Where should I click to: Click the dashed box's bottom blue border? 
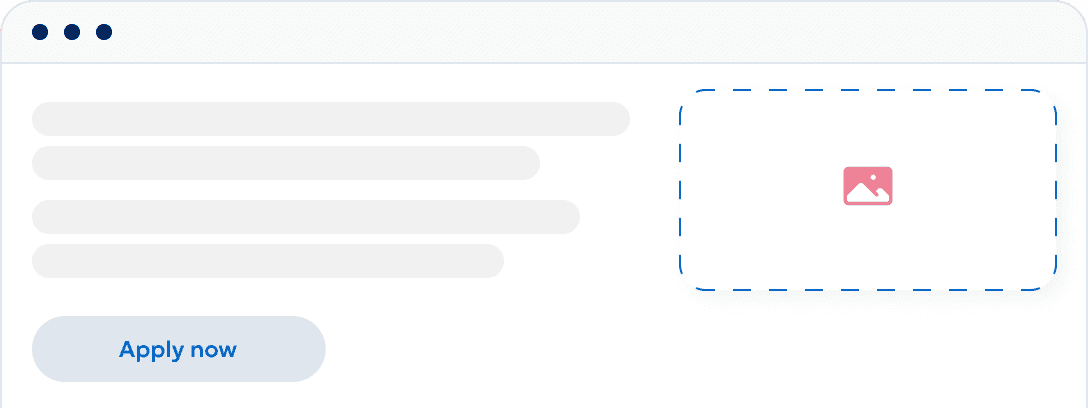pyautogui.click(x=867, y=290)
